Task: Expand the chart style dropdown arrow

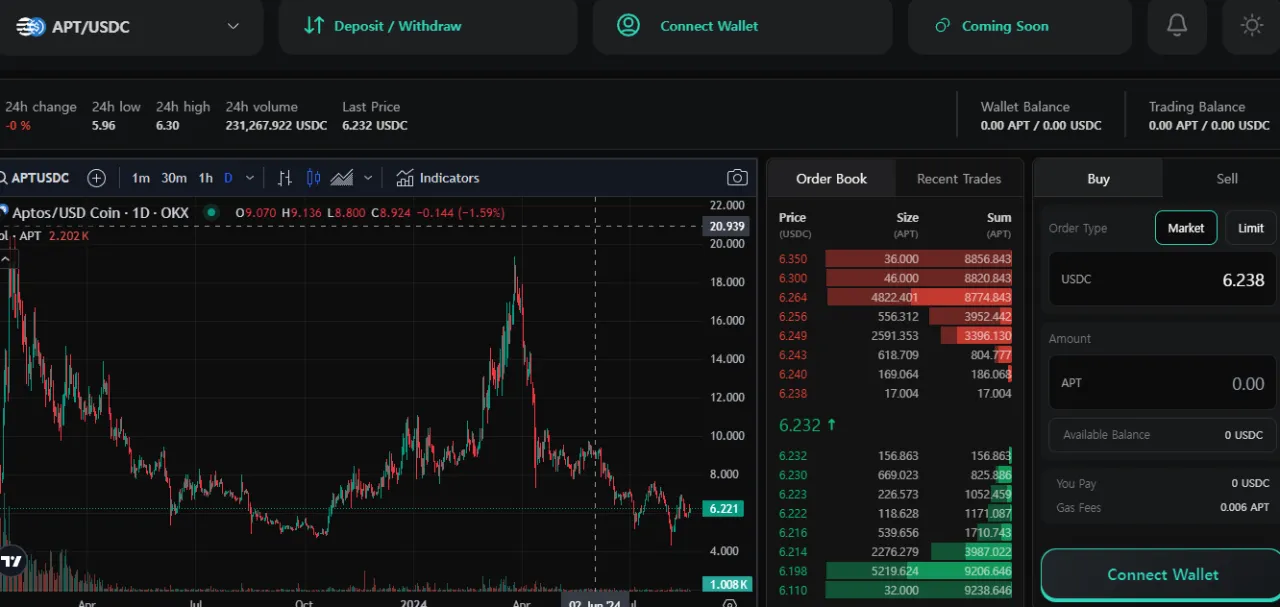Action: (368, 178)
